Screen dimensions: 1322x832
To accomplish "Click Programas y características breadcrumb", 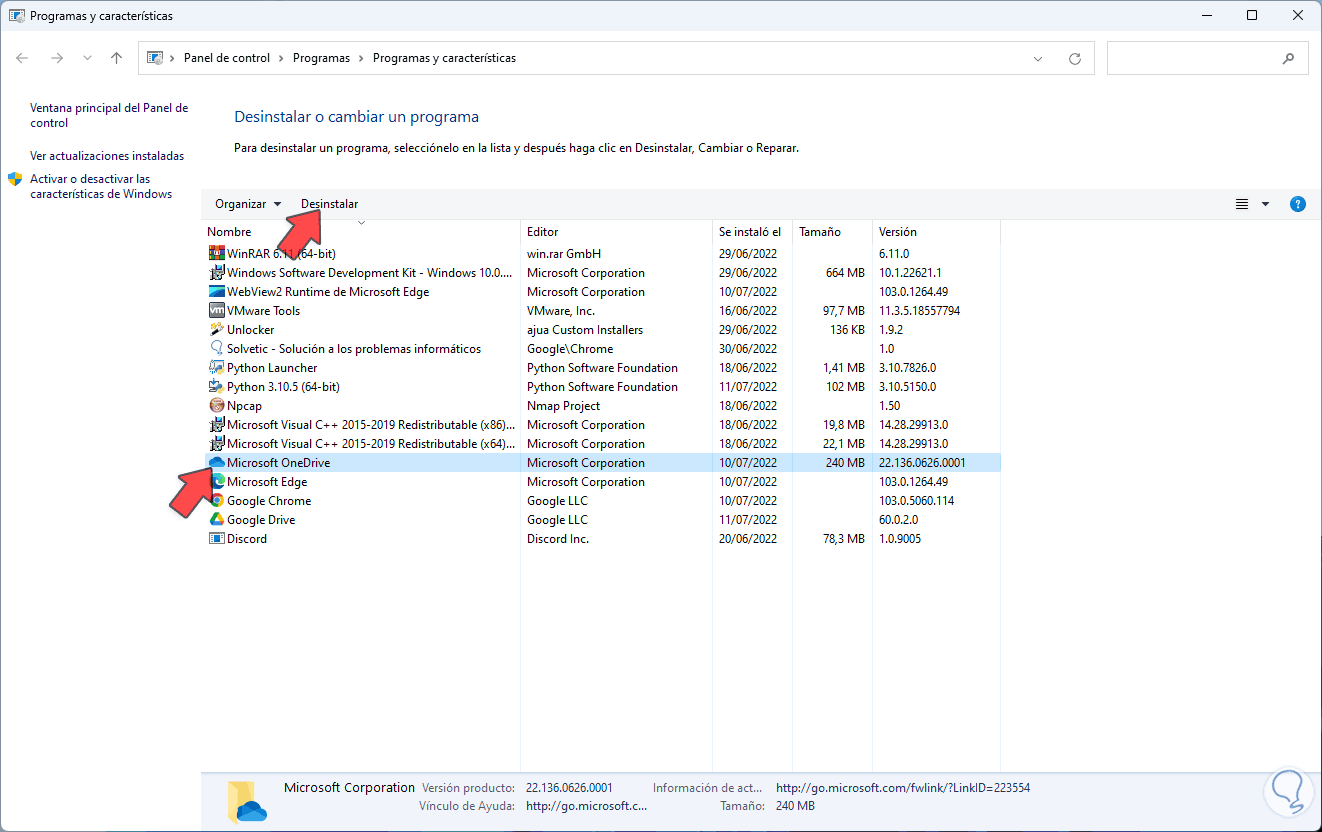I will pos(444,58).
